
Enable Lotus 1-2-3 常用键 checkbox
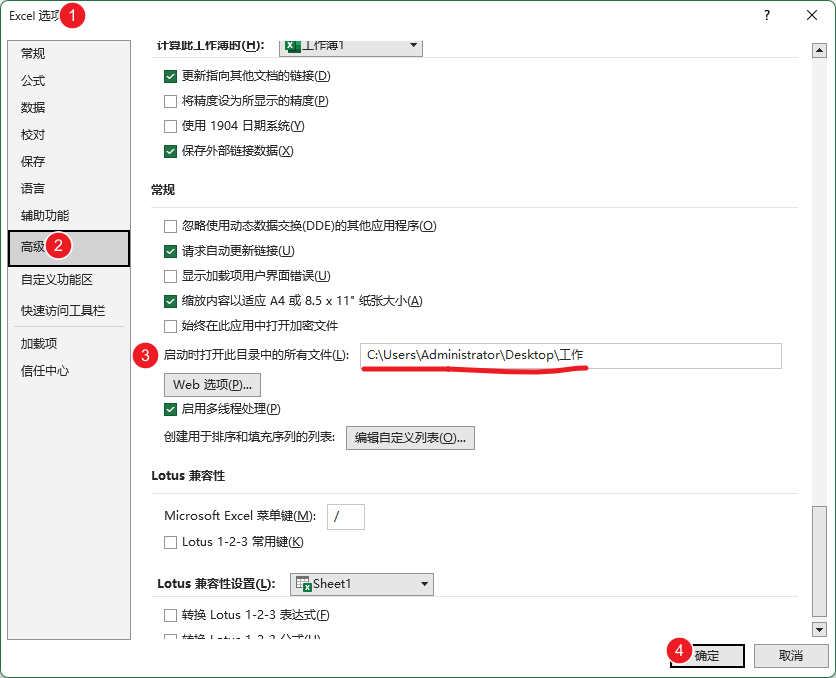tap(170, 543)
